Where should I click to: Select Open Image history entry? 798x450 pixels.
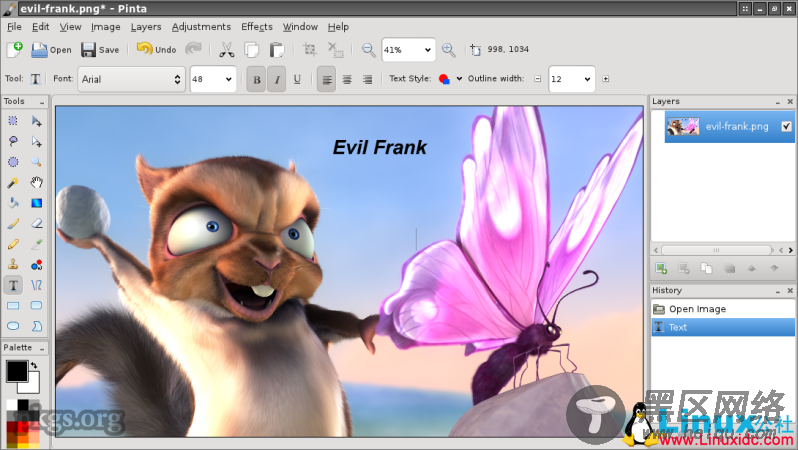[x=723, y=309]
